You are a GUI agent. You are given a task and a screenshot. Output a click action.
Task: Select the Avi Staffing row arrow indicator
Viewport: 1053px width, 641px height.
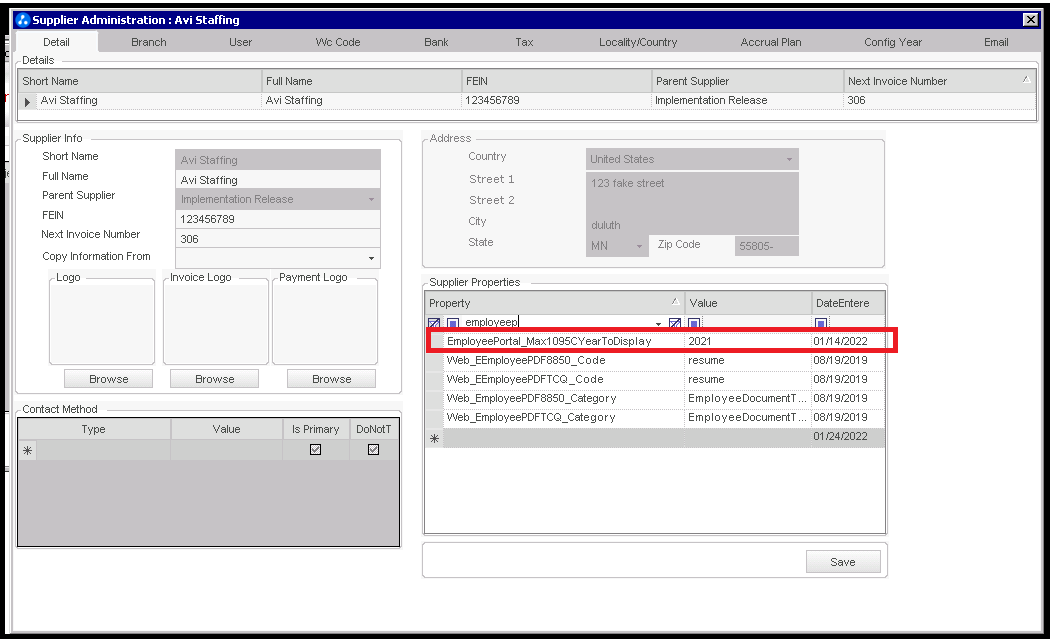tap(28, 101)
